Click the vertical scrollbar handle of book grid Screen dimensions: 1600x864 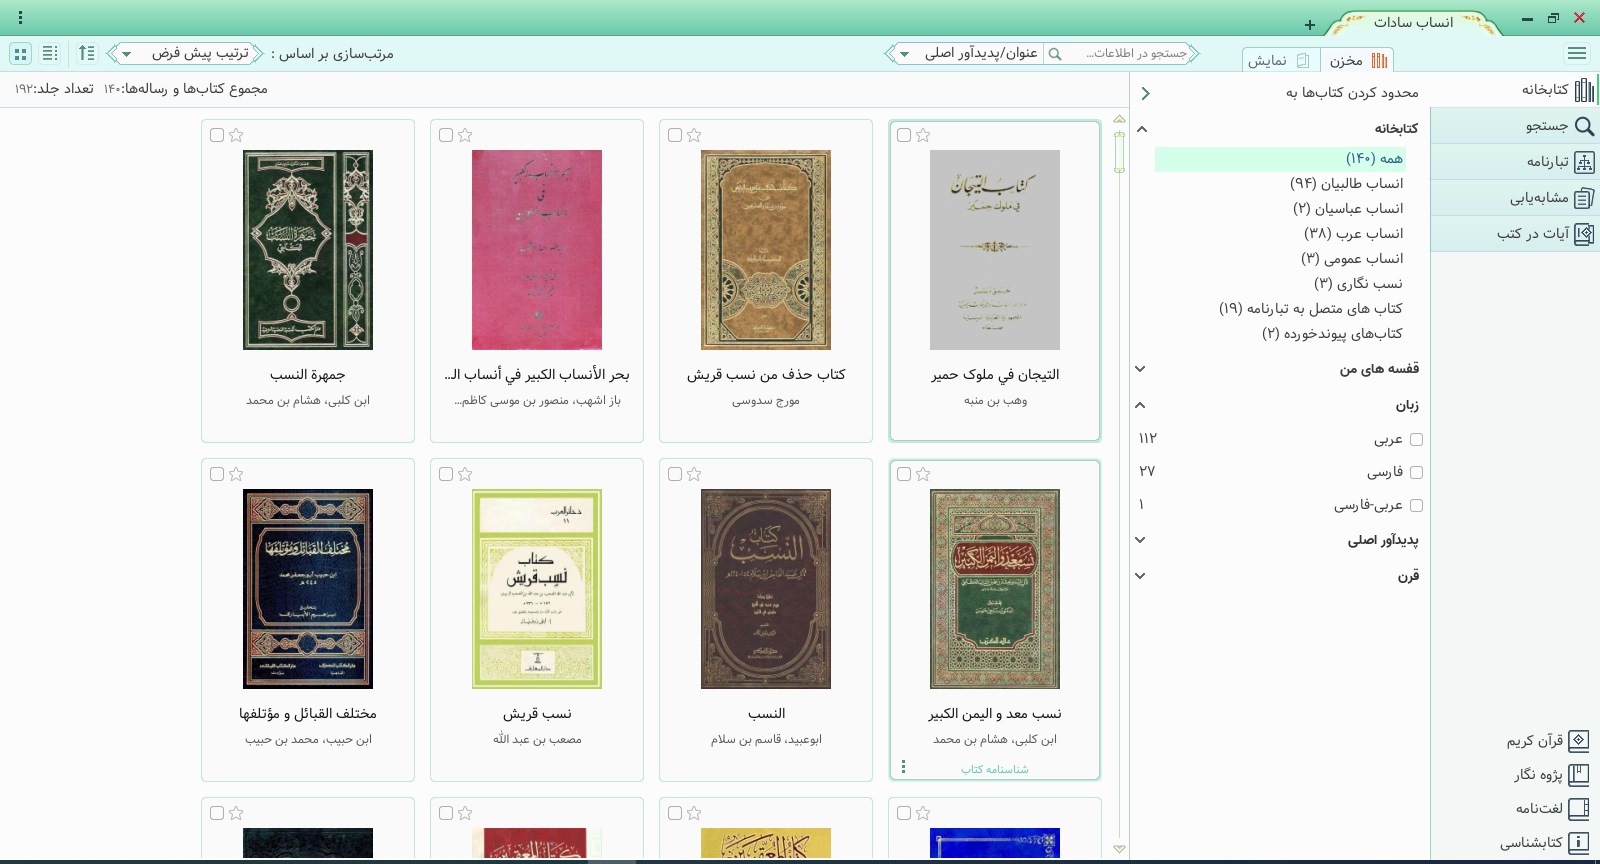tap(1119, 152)
